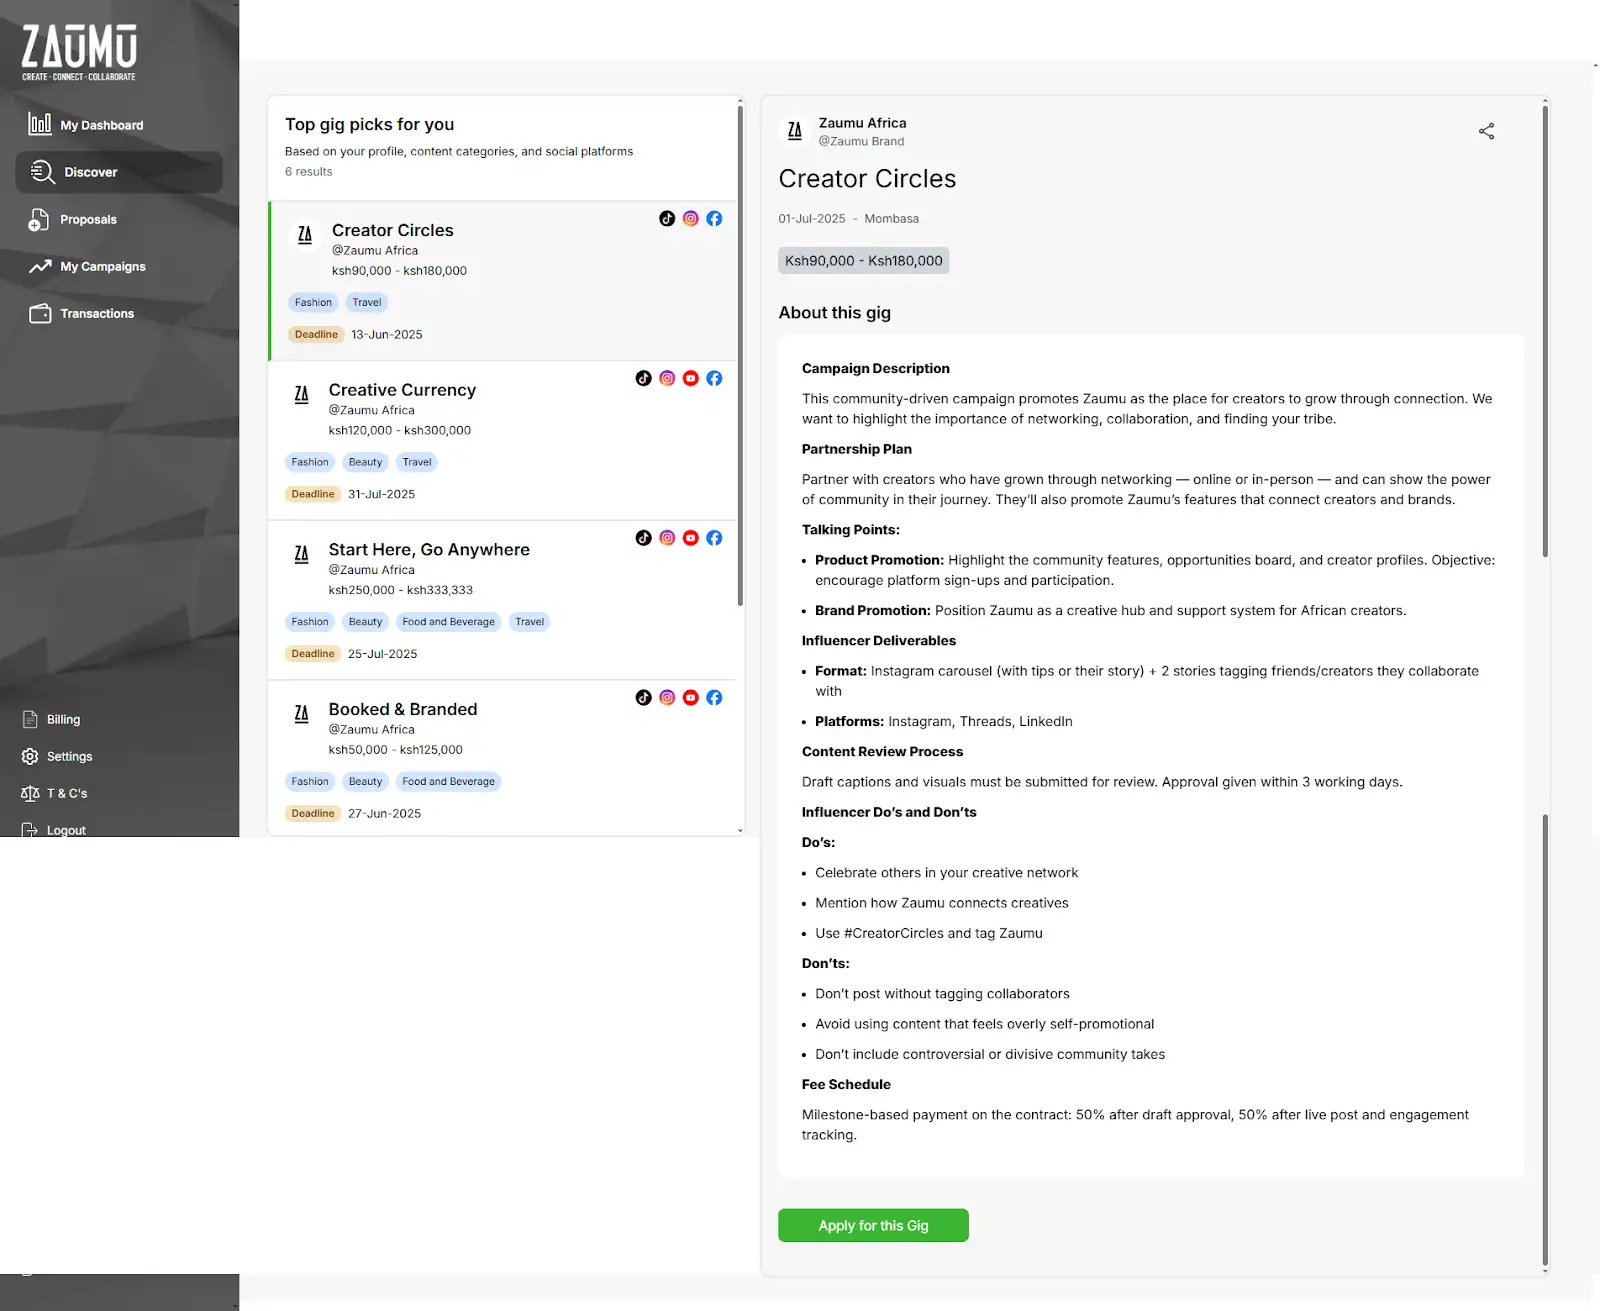
Task: Click the Travel tag on Start Here, Go Anywhere
Action: pyautogui.click(x=529, y=622)
